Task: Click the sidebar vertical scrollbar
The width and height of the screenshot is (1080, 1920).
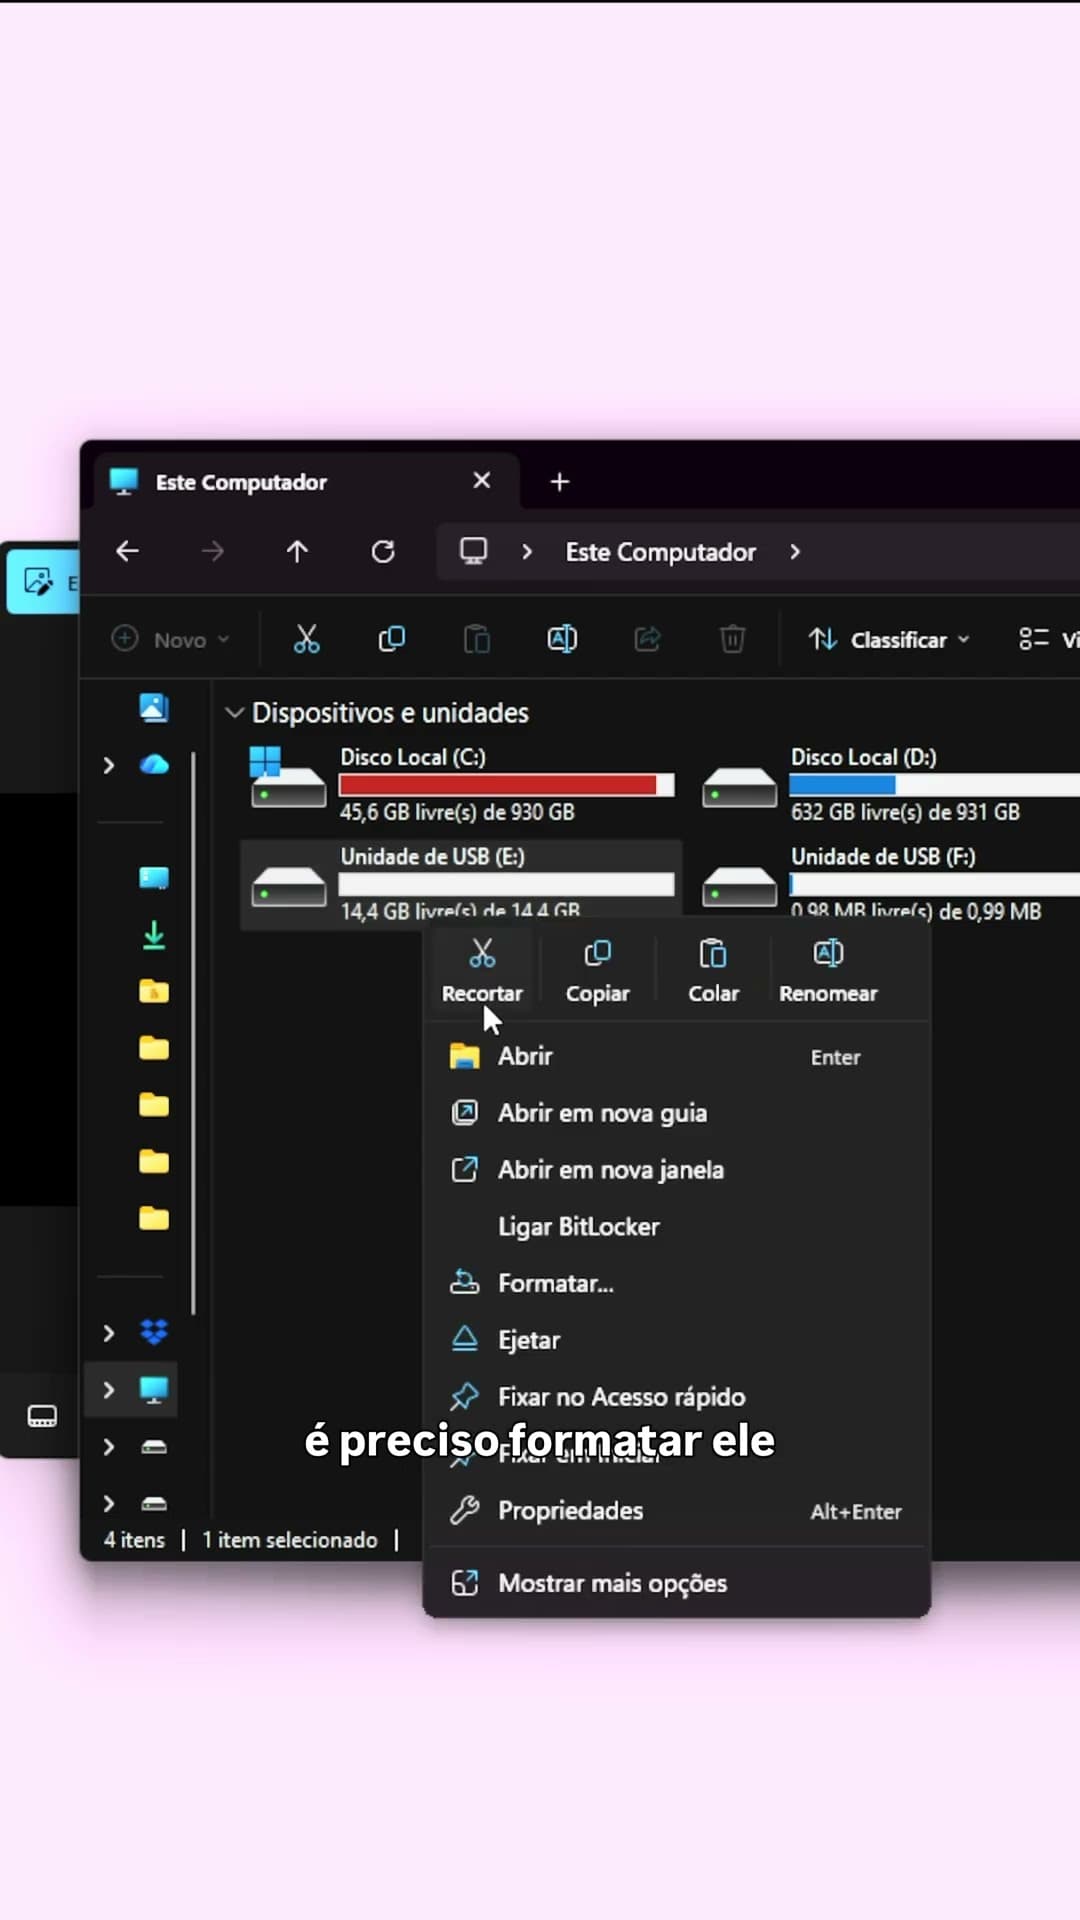Action: [193, 1032]
